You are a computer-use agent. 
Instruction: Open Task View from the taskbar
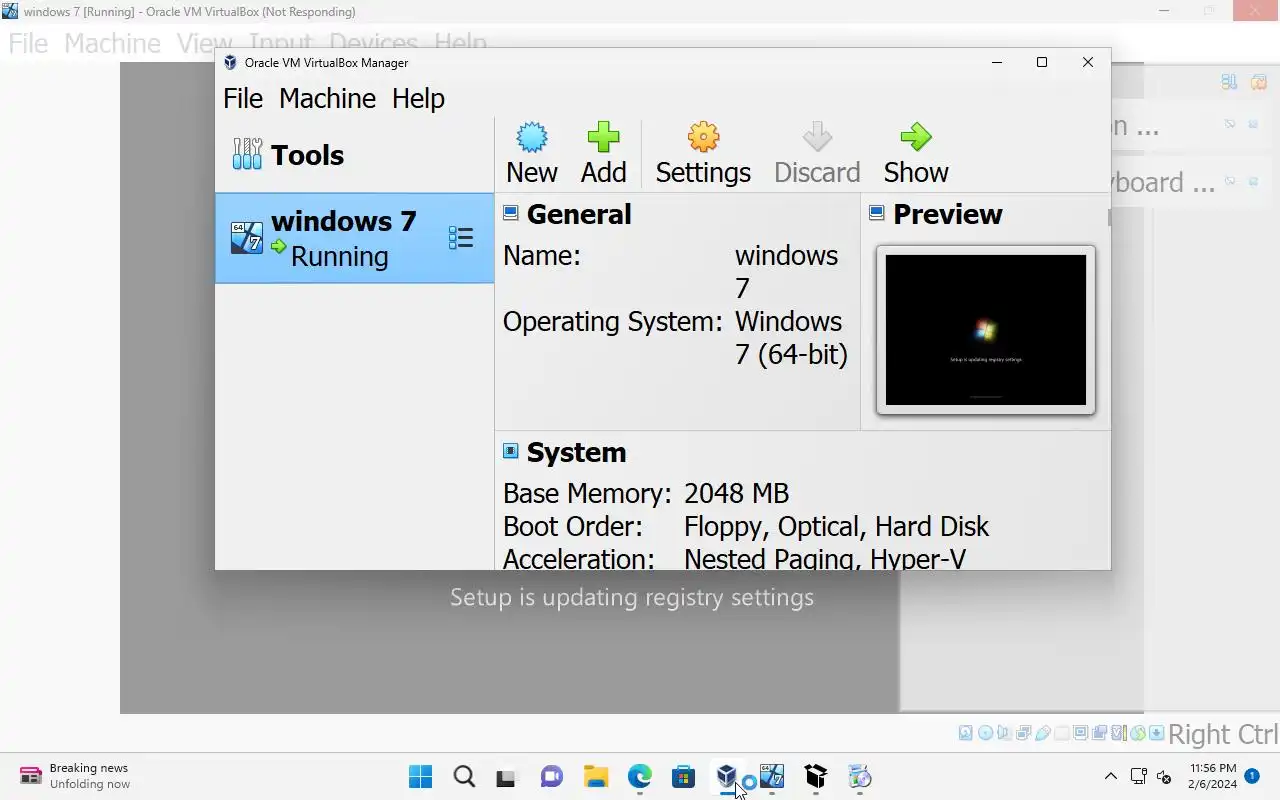click(x=507, y=776)
